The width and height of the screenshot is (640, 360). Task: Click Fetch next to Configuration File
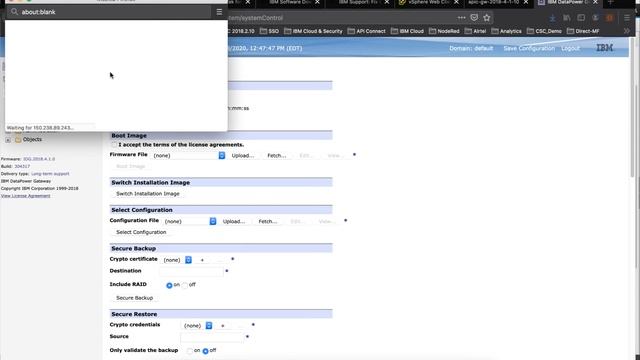[267, 221]
